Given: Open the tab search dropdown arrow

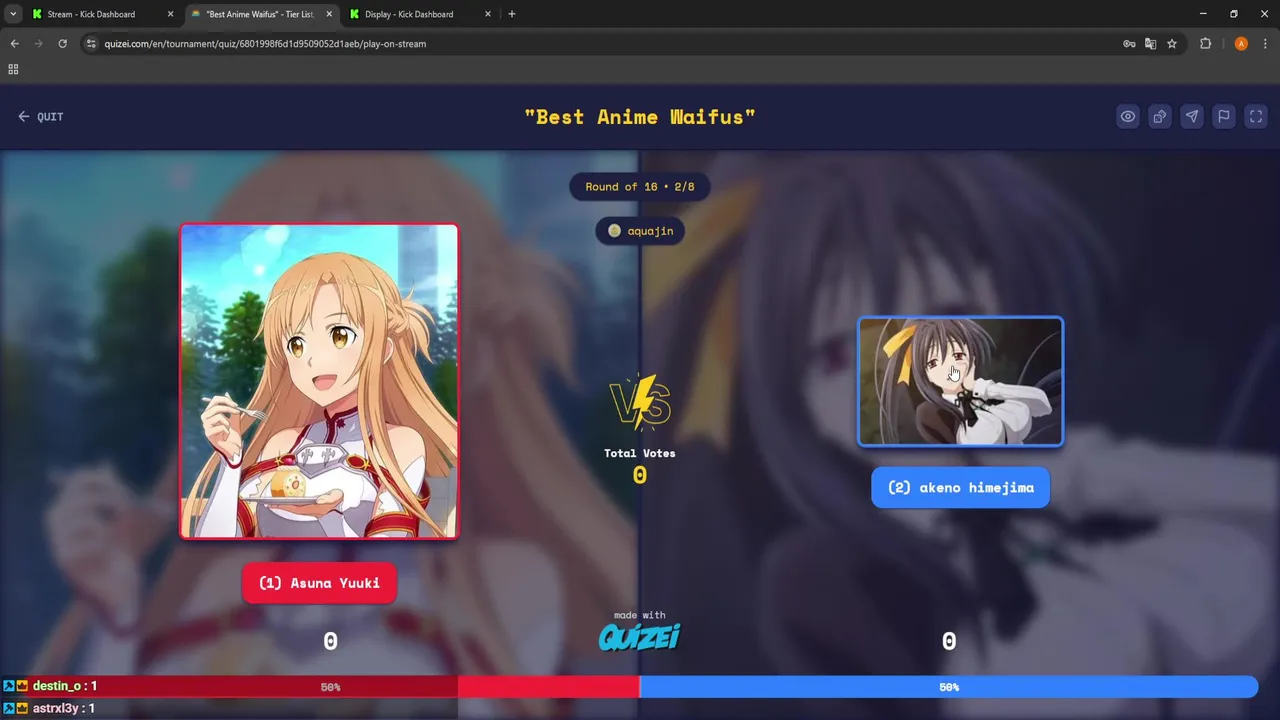Looking at the screenshot, I should pos(12,14).
